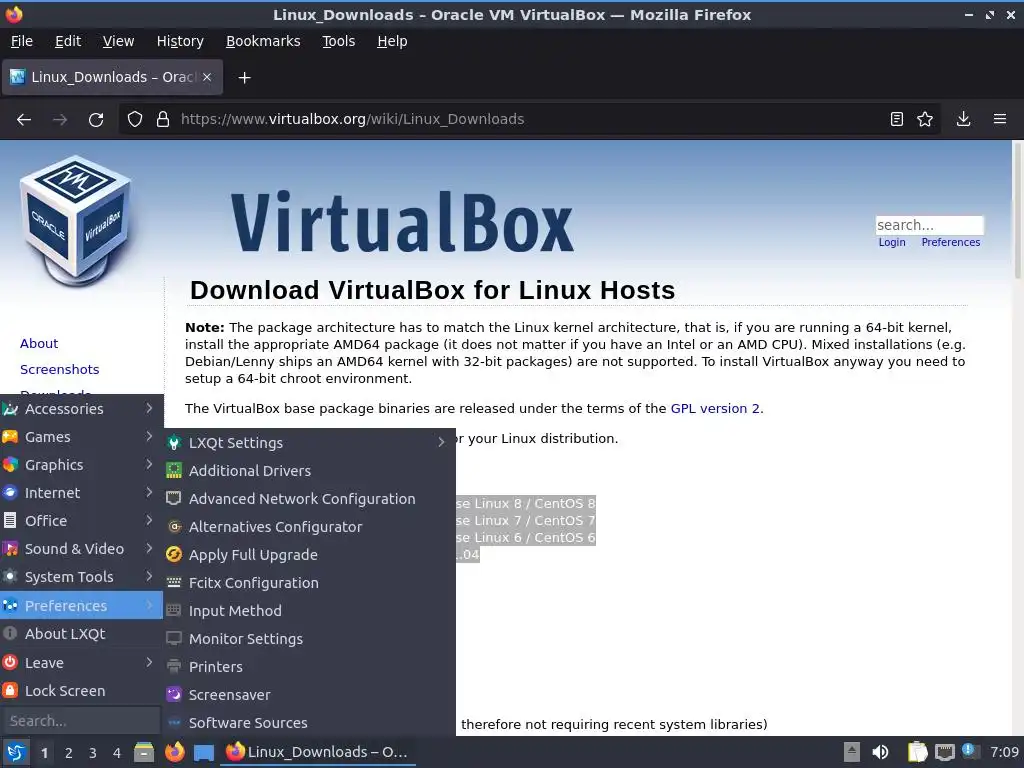Screen dimensions: 1024x768
Task: Click the Additional Drivers icon
Action: tap(174, 470)
